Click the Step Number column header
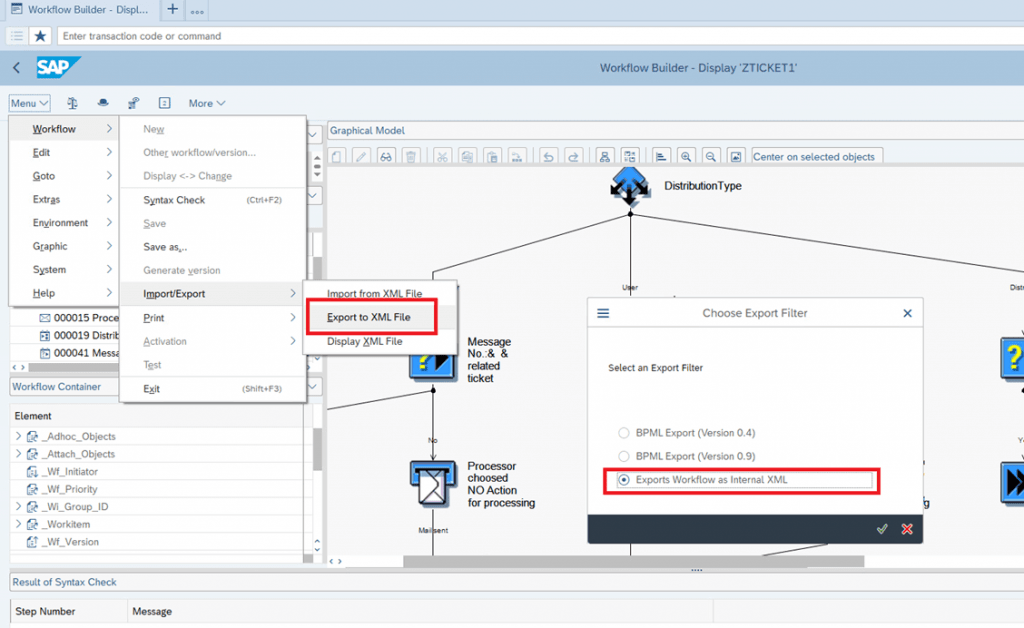1024x628 pixels. pos(69,612)
